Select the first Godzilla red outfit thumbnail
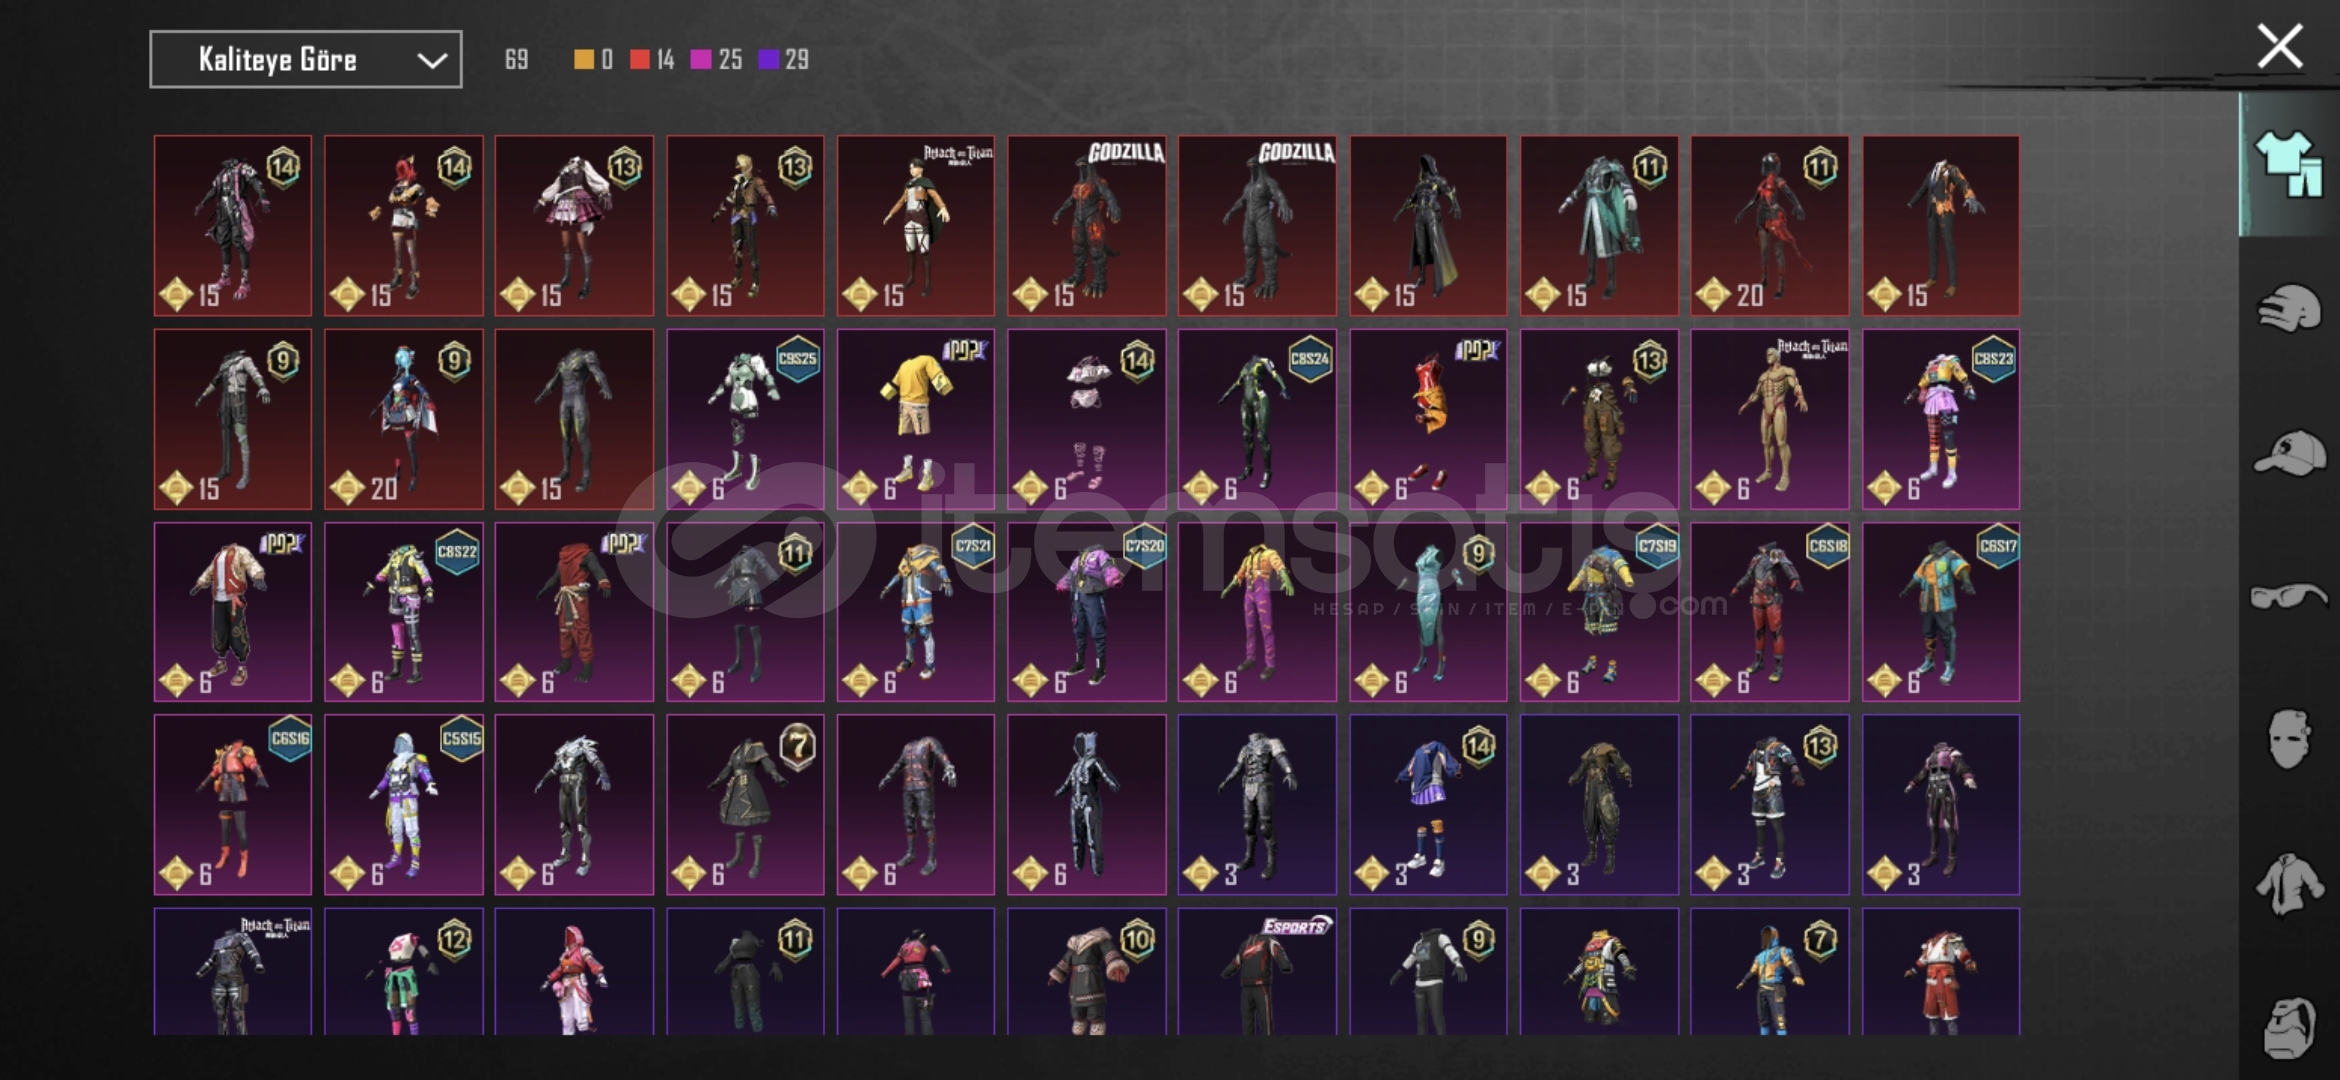2340x1080 pixels. [x=1087, y=226]
